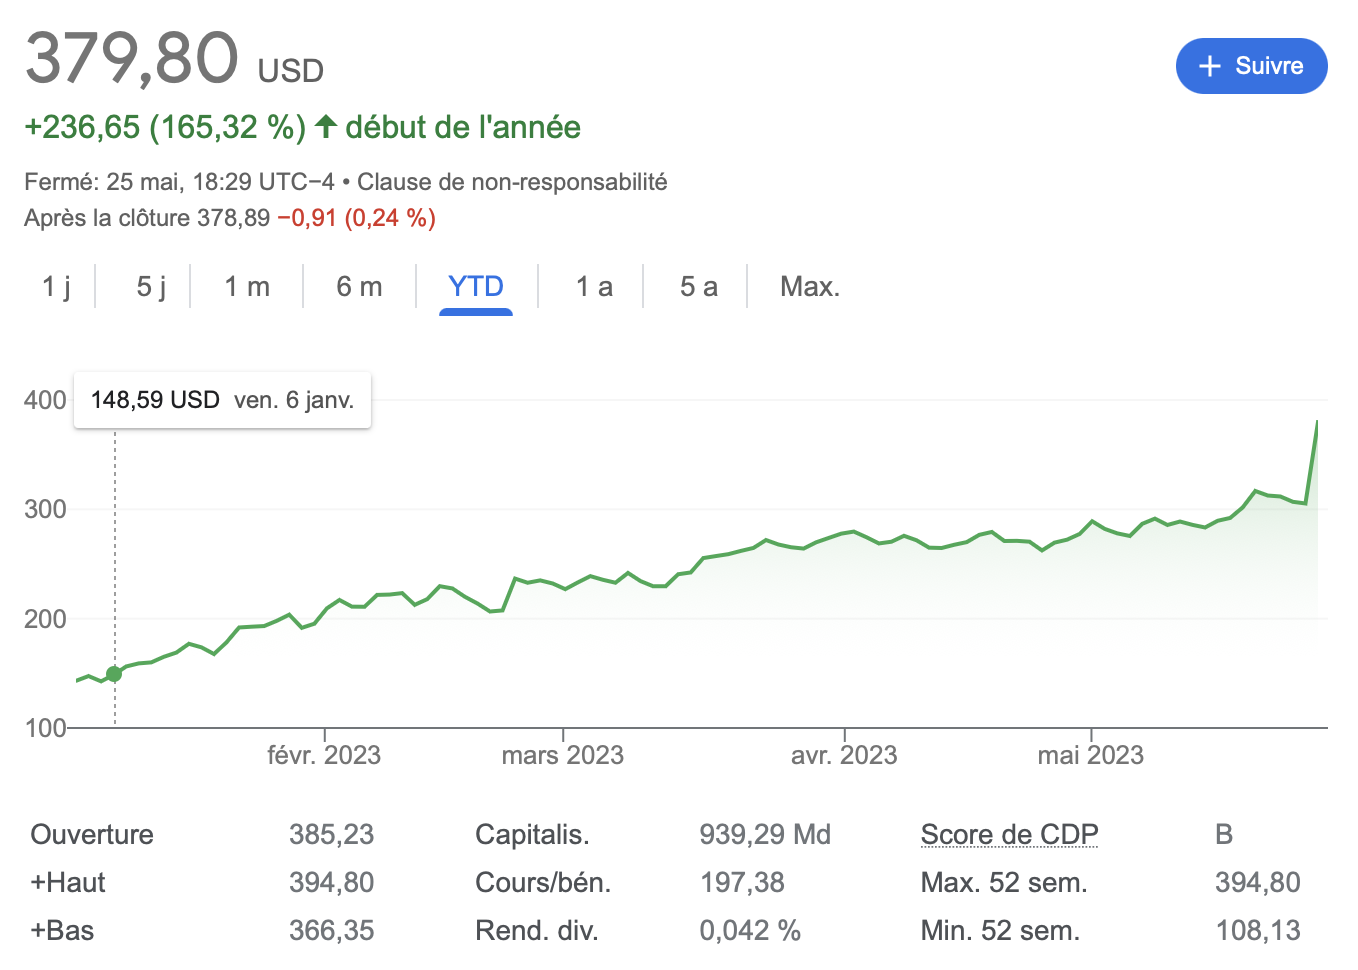Image resolution: width=1358 pixels, height=970 pixels.
Task: Select the Max. range tab
Action: coord(810,287)
